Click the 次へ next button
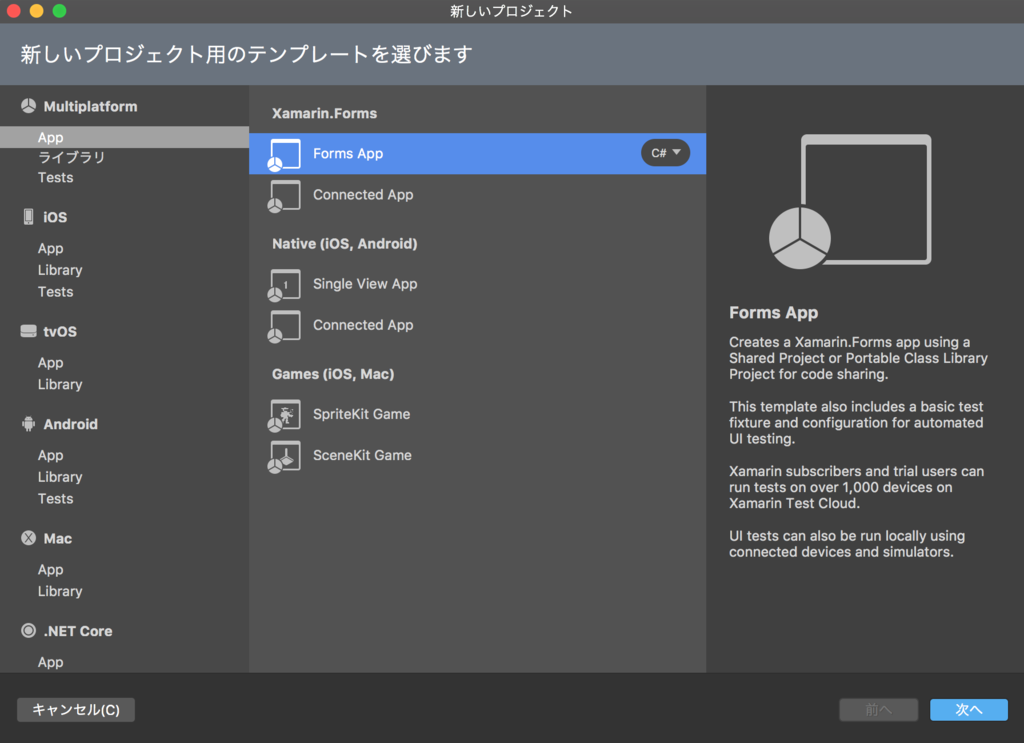The height and width of the screenshot is (743, 1024). [x=968, y=710]
